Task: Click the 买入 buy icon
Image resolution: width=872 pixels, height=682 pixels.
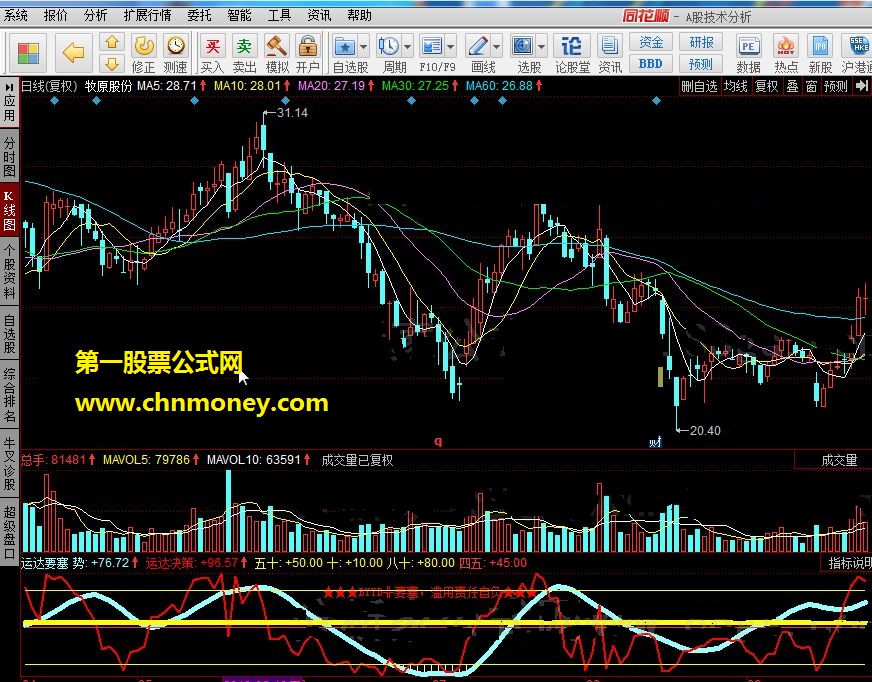Action: click(212, 53)
